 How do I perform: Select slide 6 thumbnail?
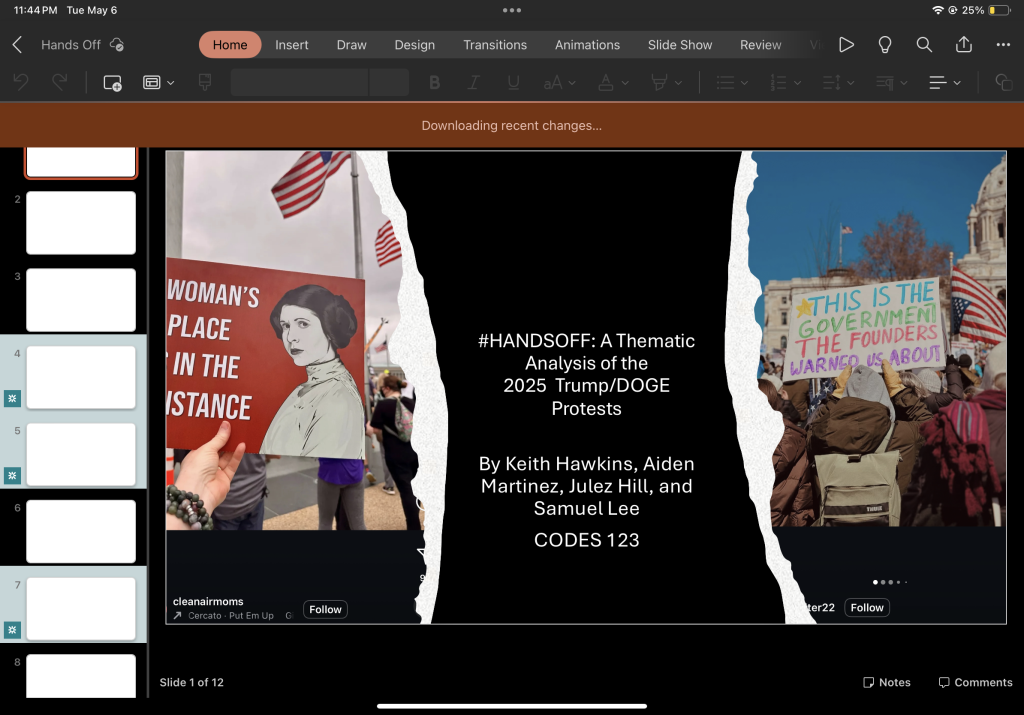coord(81,531)
